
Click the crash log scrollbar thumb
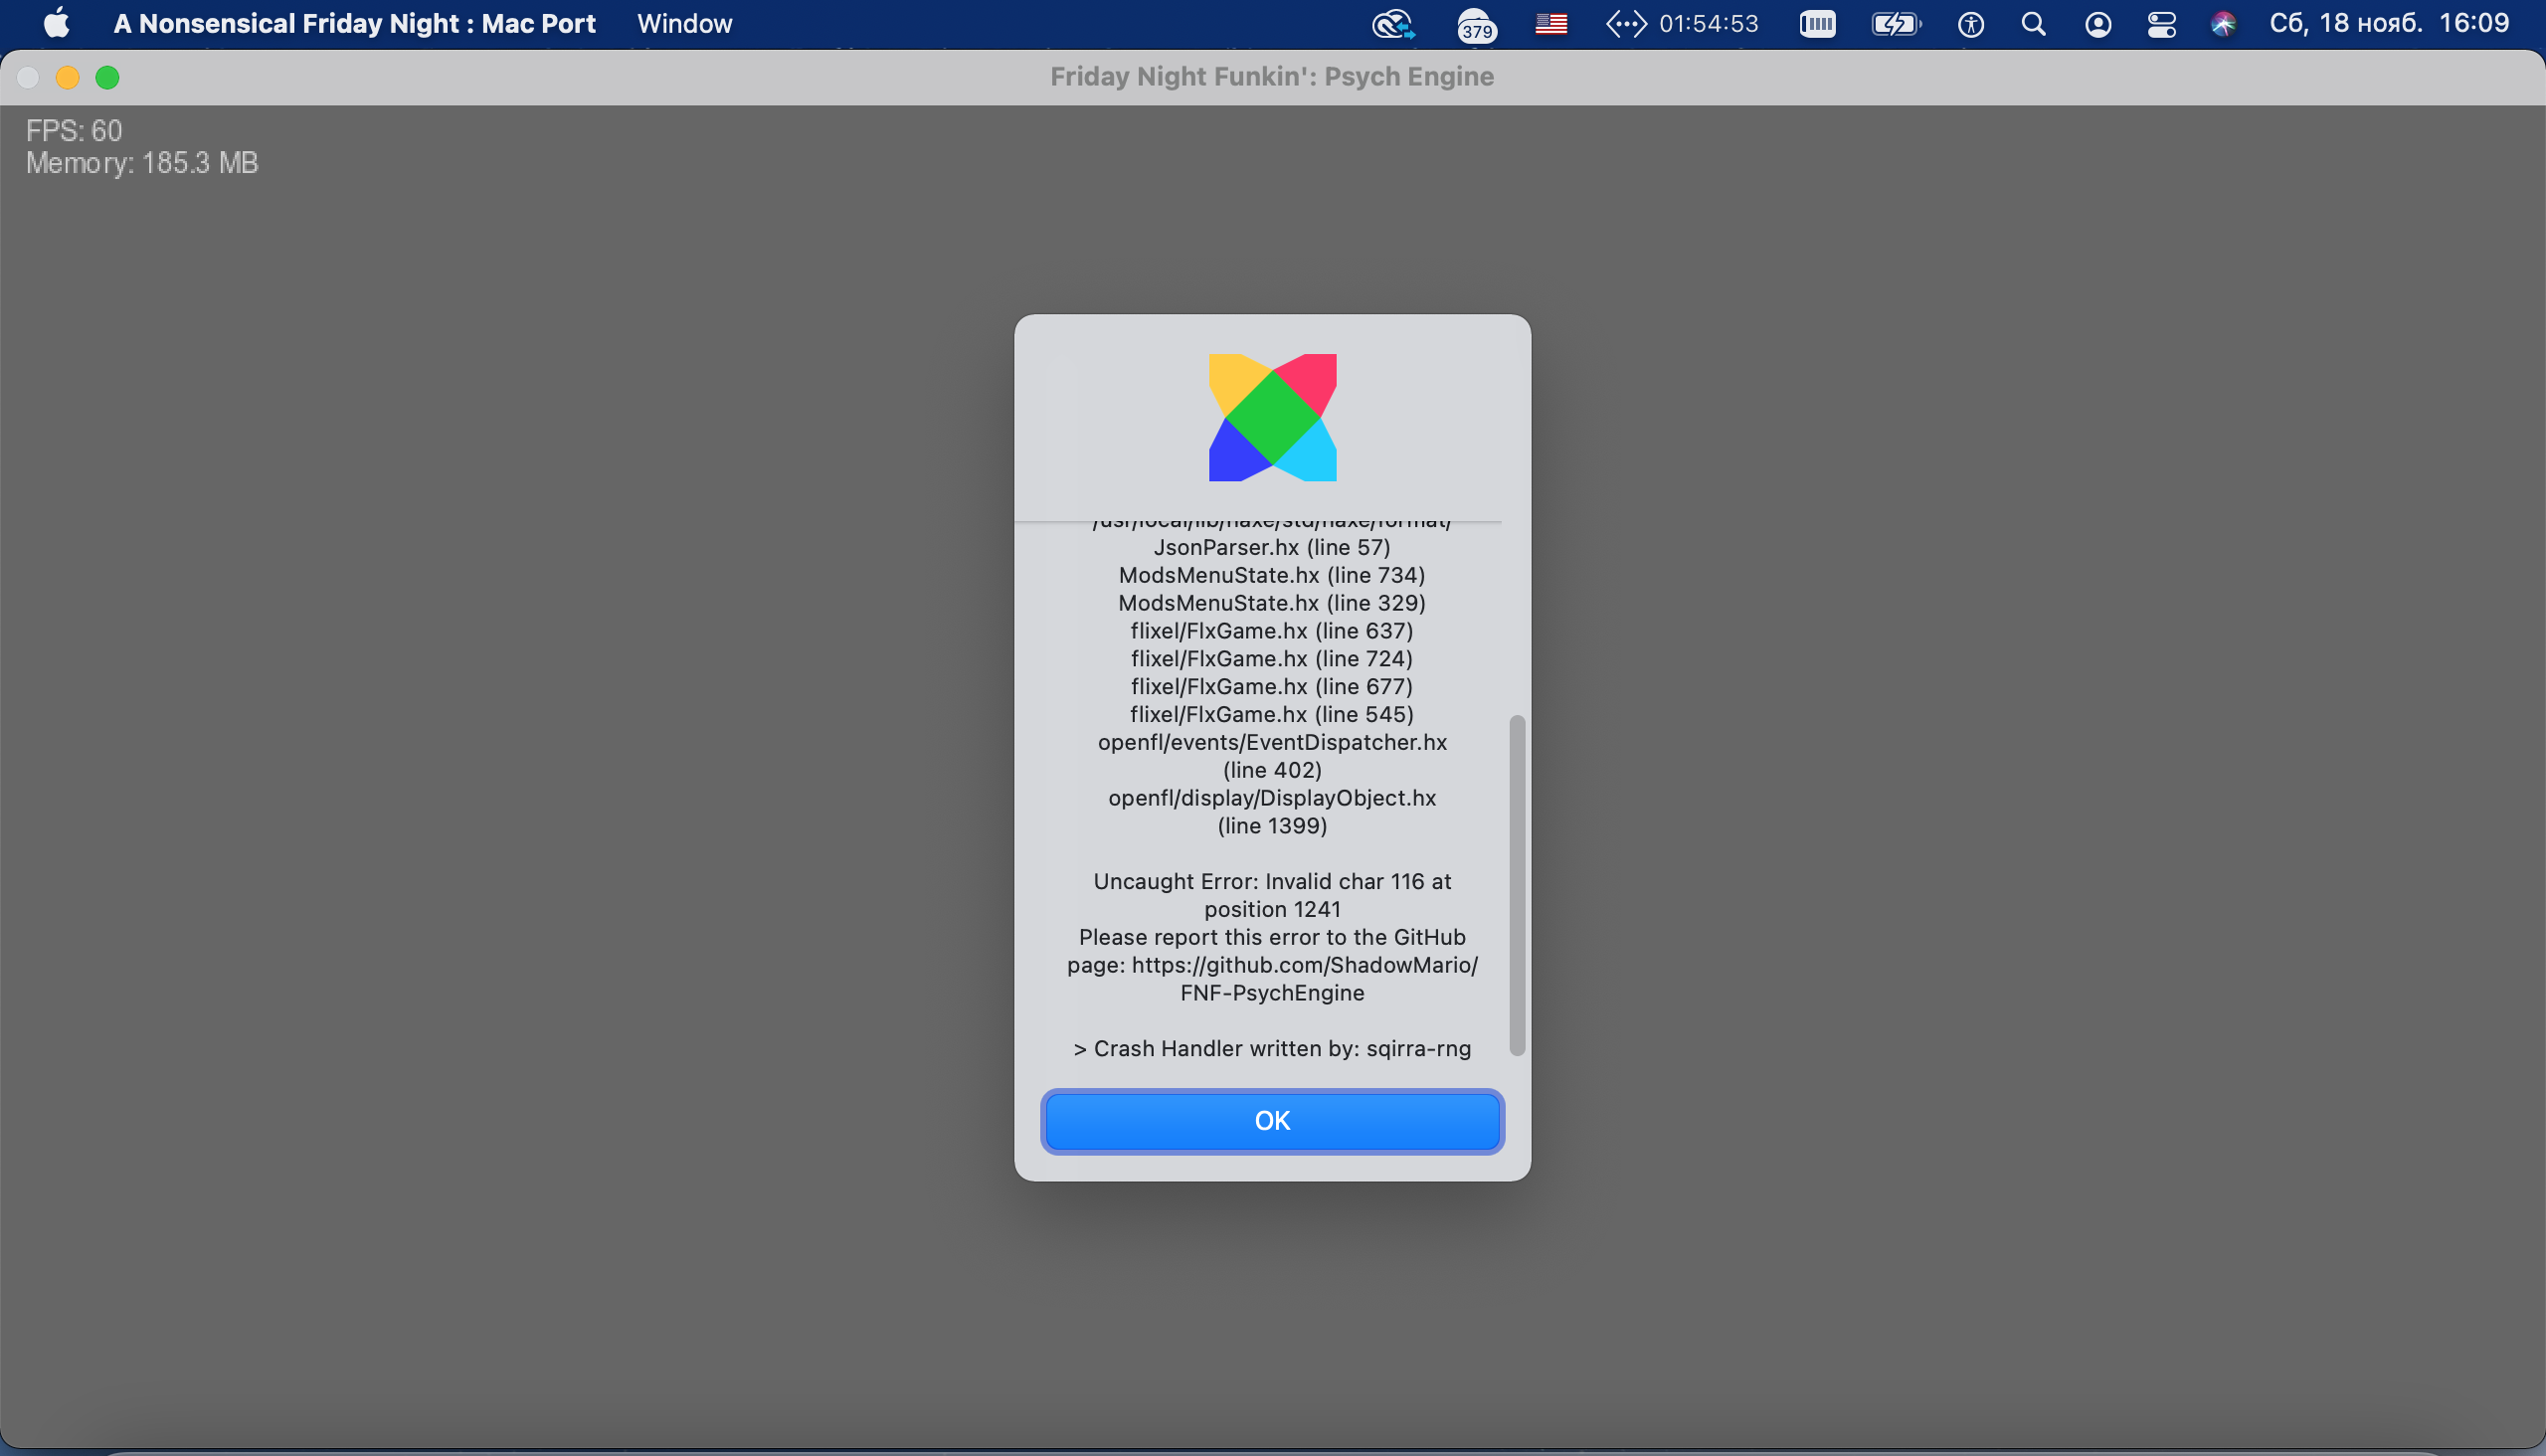click(1517, 884)
